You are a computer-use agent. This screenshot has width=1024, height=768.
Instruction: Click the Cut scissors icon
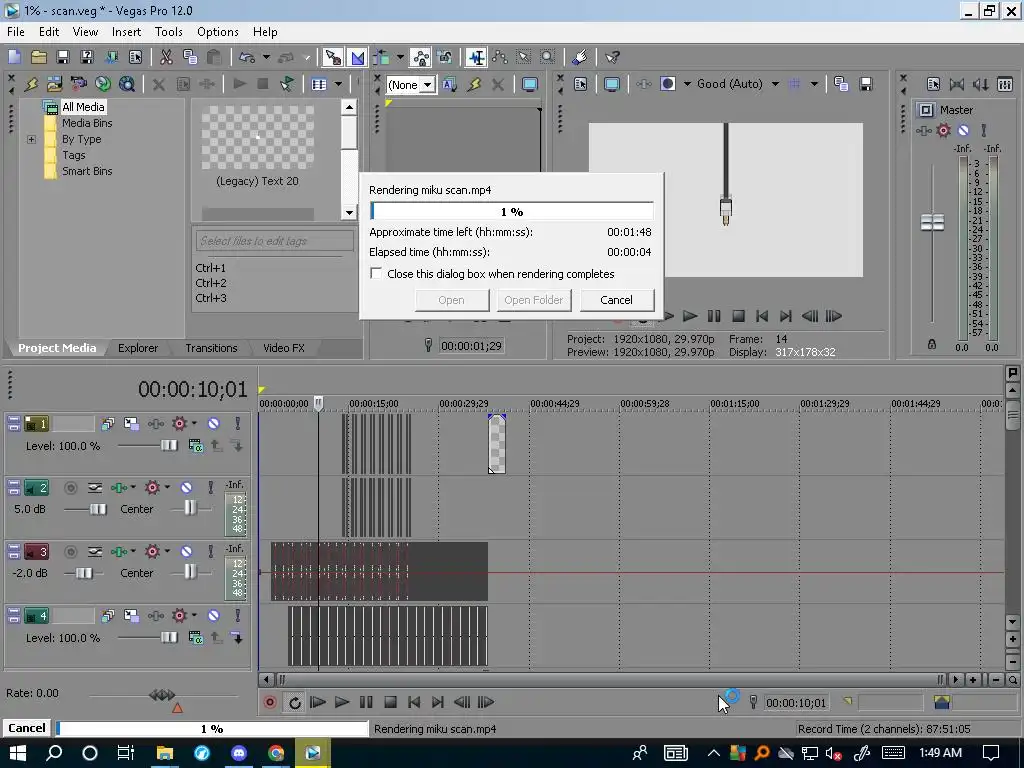click(167, 57)
